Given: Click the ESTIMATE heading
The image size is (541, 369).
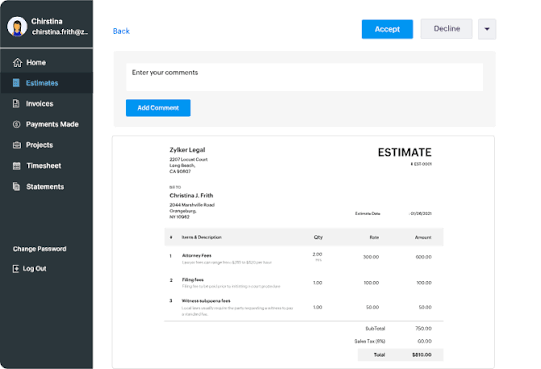Looking at the screenshot, I should pos(404,152).
